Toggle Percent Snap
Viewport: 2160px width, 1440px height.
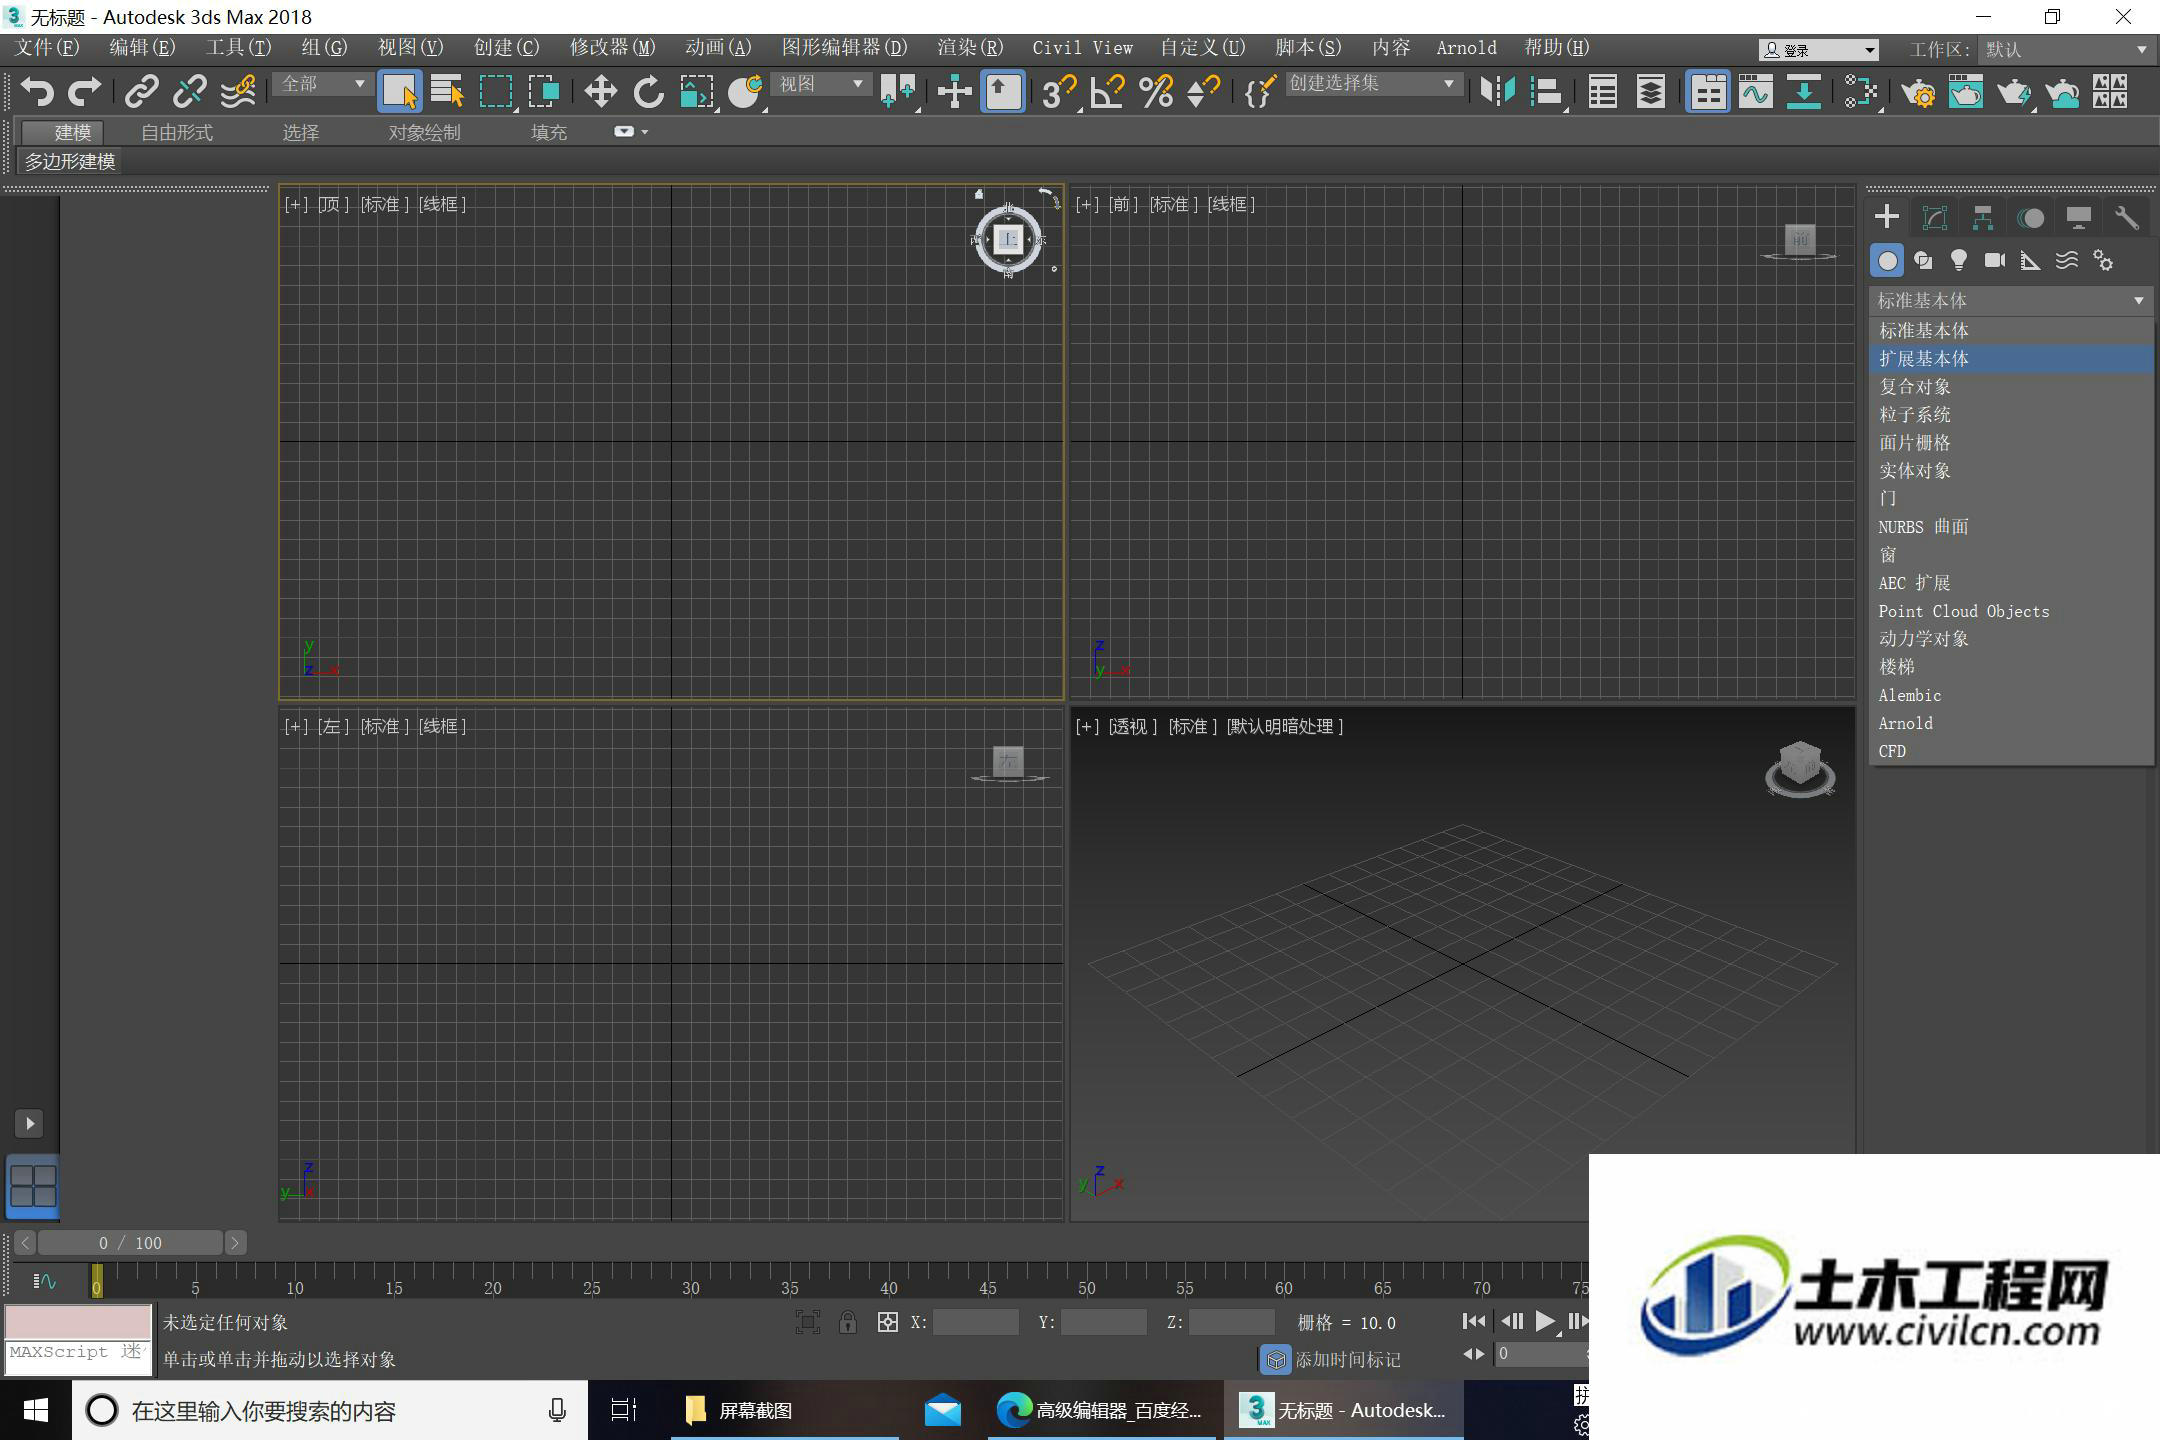point(1155,92)
